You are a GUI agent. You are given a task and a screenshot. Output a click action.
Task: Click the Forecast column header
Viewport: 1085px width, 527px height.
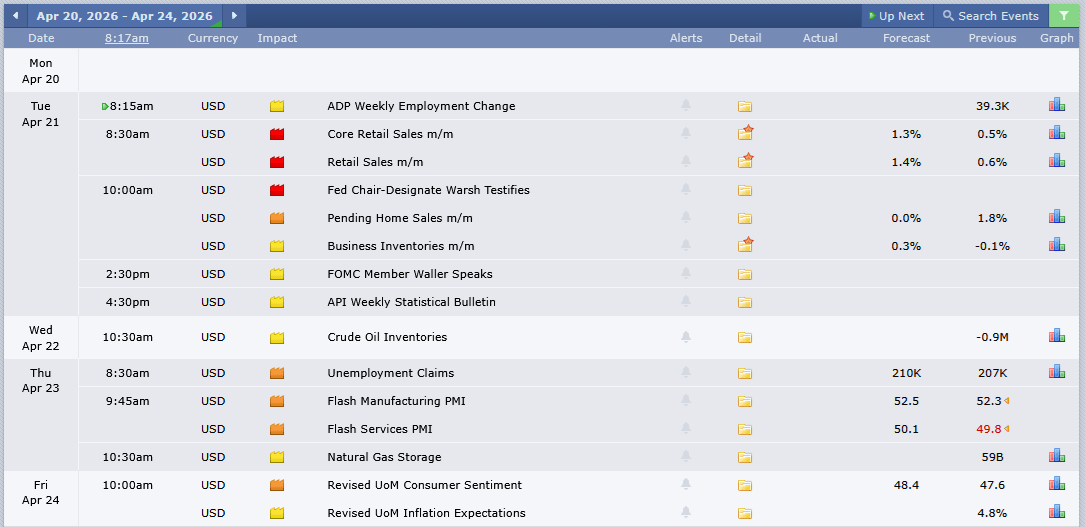click(x=906, y=38)
